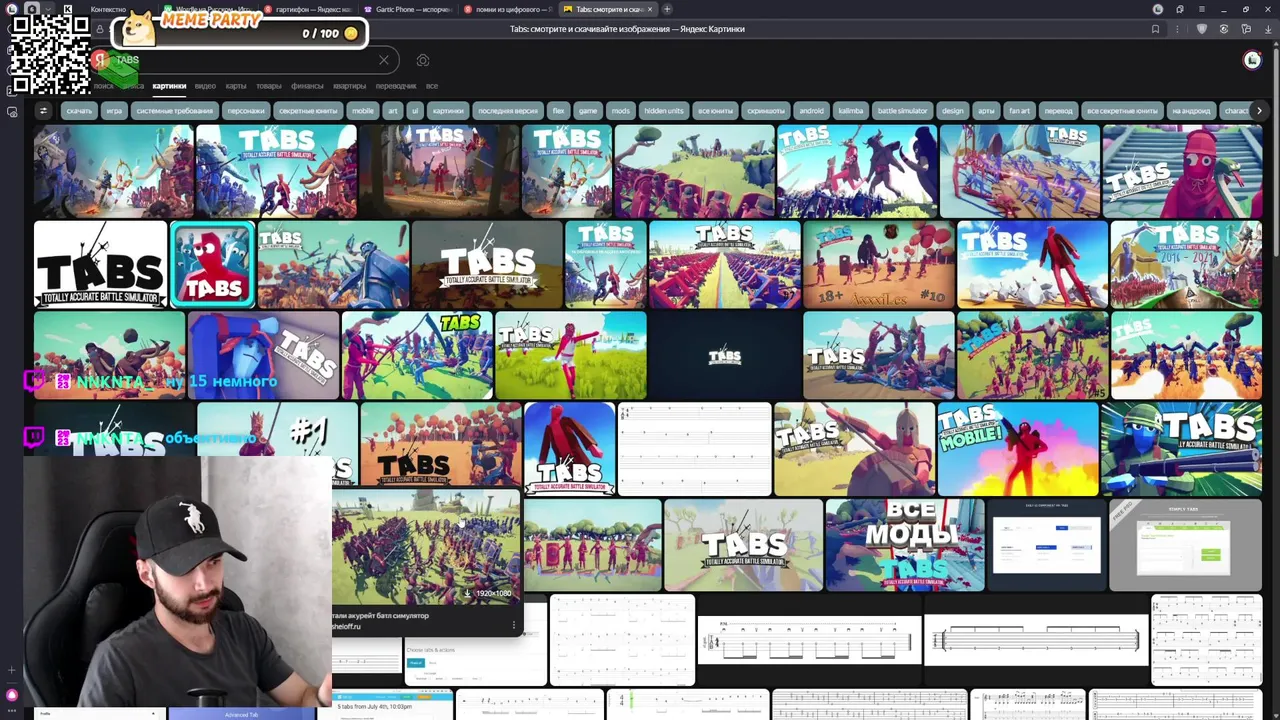This screenshot has height=720, width=1280.
Task: Apply the персонажи filter chip
Action: [x=245, y=111]
